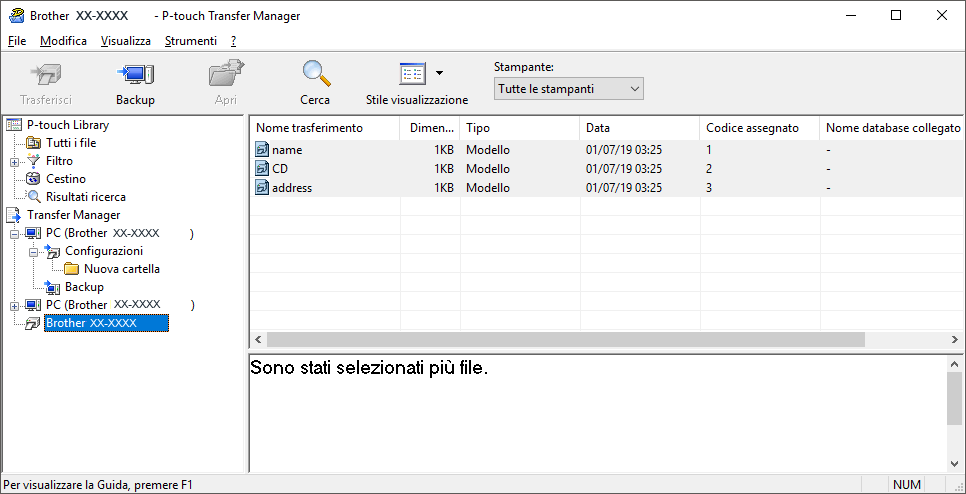966x494 pixels.
Task: Select Configurazioni folder in tree
Action: [104, 251]
